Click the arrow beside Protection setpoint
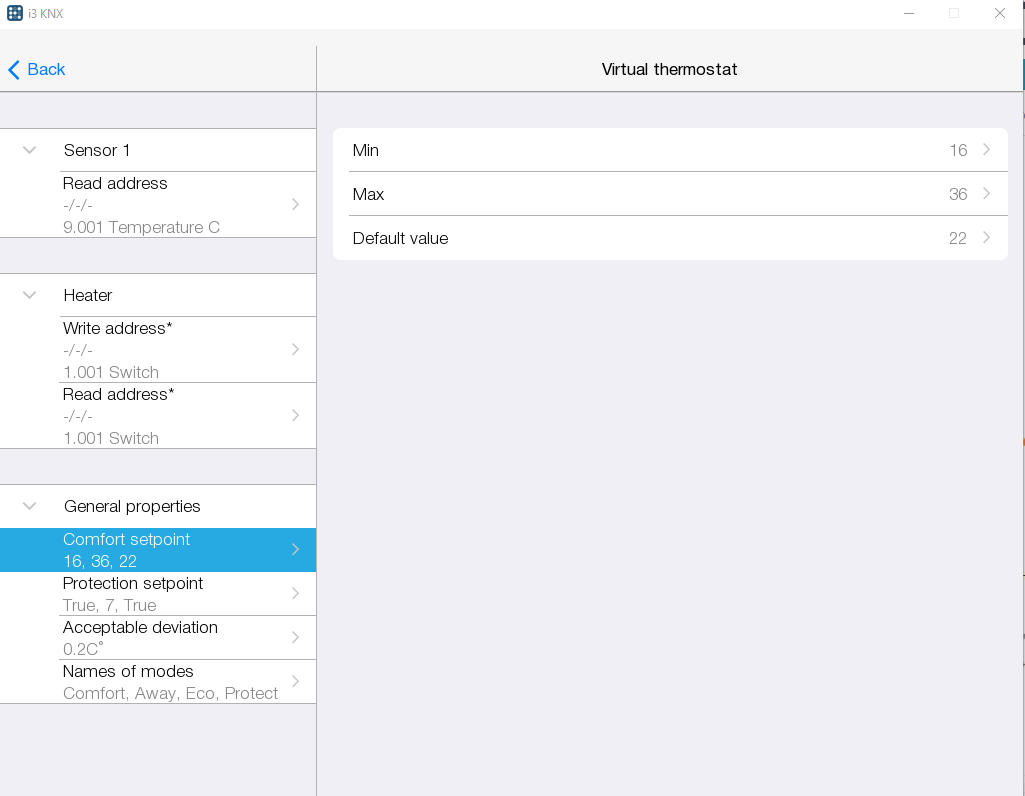The height and width of the screenshot is (796, 1025). pos(295,594)
